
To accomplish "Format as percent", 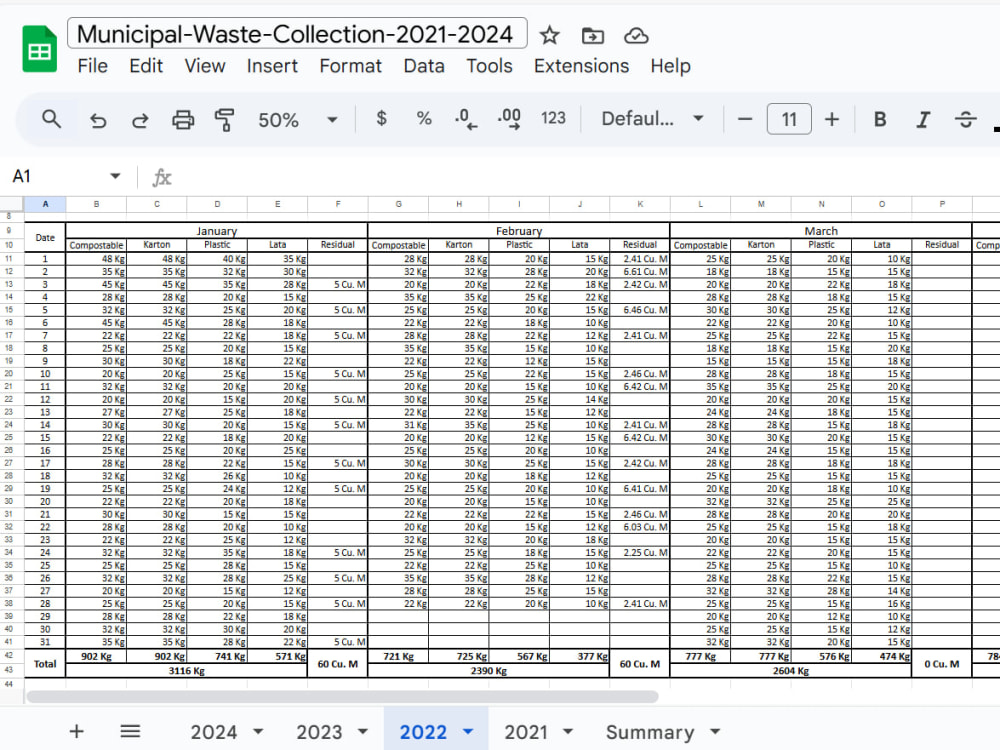I will 424,119.
